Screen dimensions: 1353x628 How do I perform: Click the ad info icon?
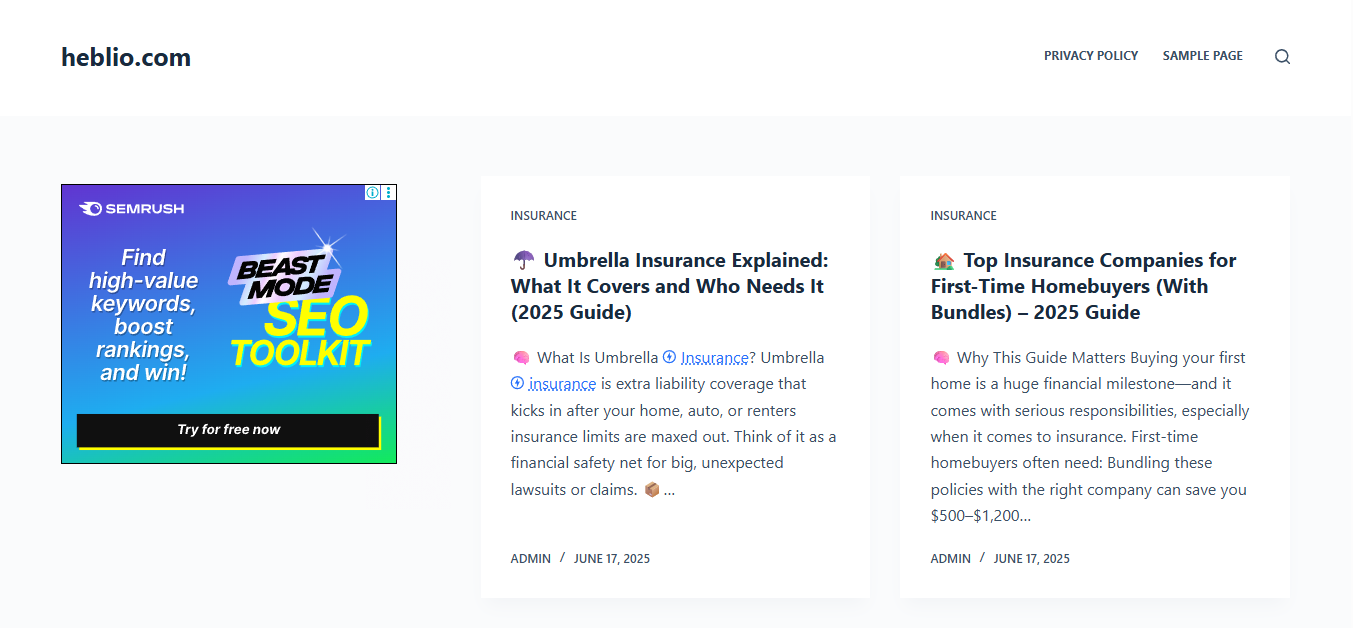coord(372,192)
